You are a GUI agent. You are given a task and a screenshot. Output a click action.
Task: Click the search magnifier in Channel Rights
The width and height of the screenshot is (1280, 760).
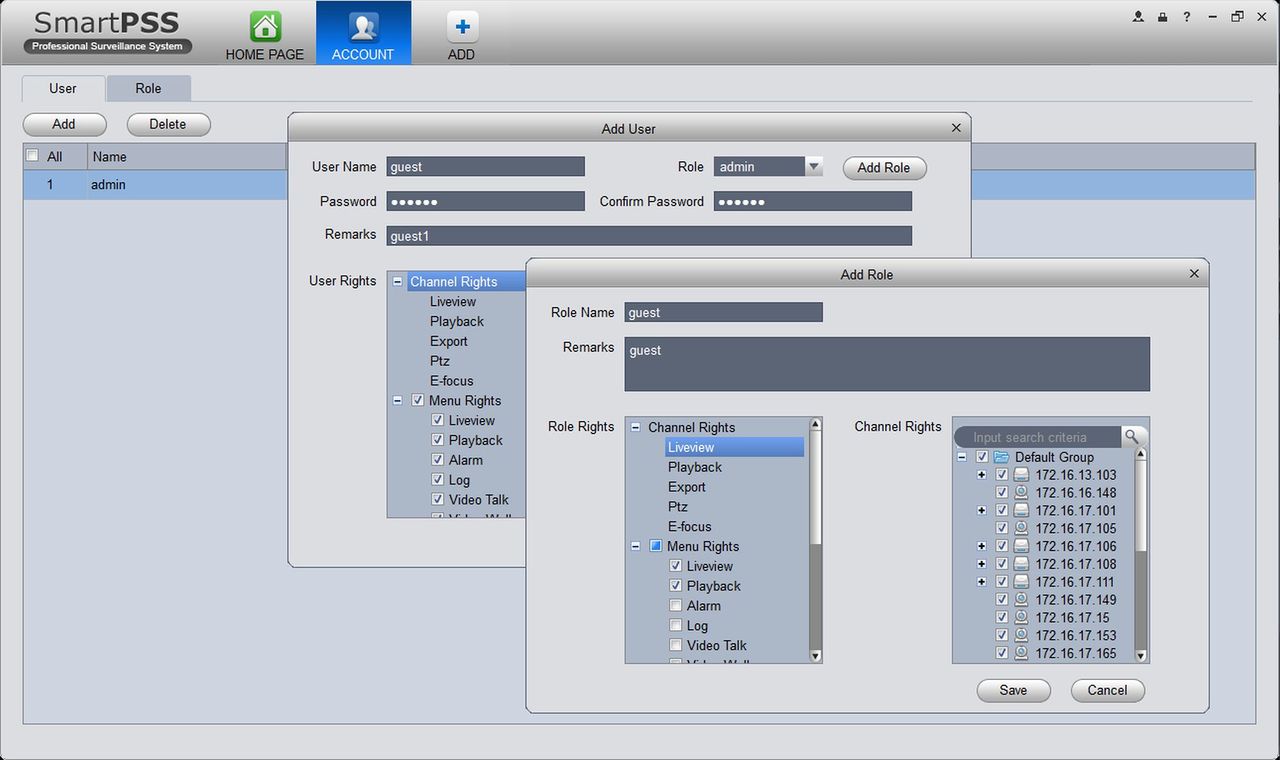point(1132,437)
